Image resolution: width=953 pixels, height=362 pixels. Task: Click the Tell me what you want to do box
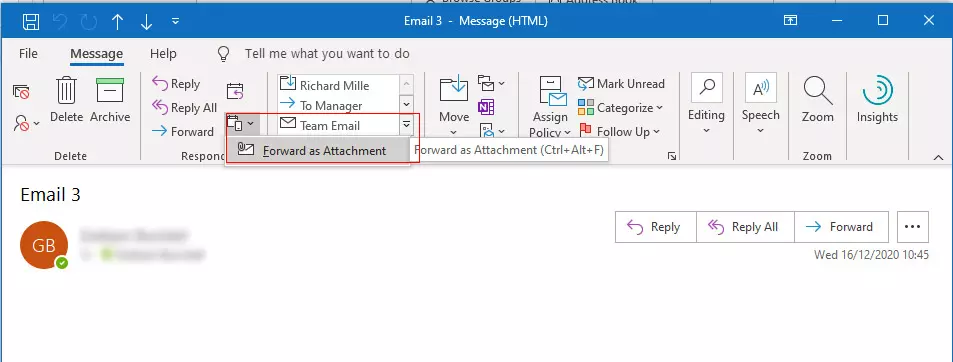tap(327, 53)
